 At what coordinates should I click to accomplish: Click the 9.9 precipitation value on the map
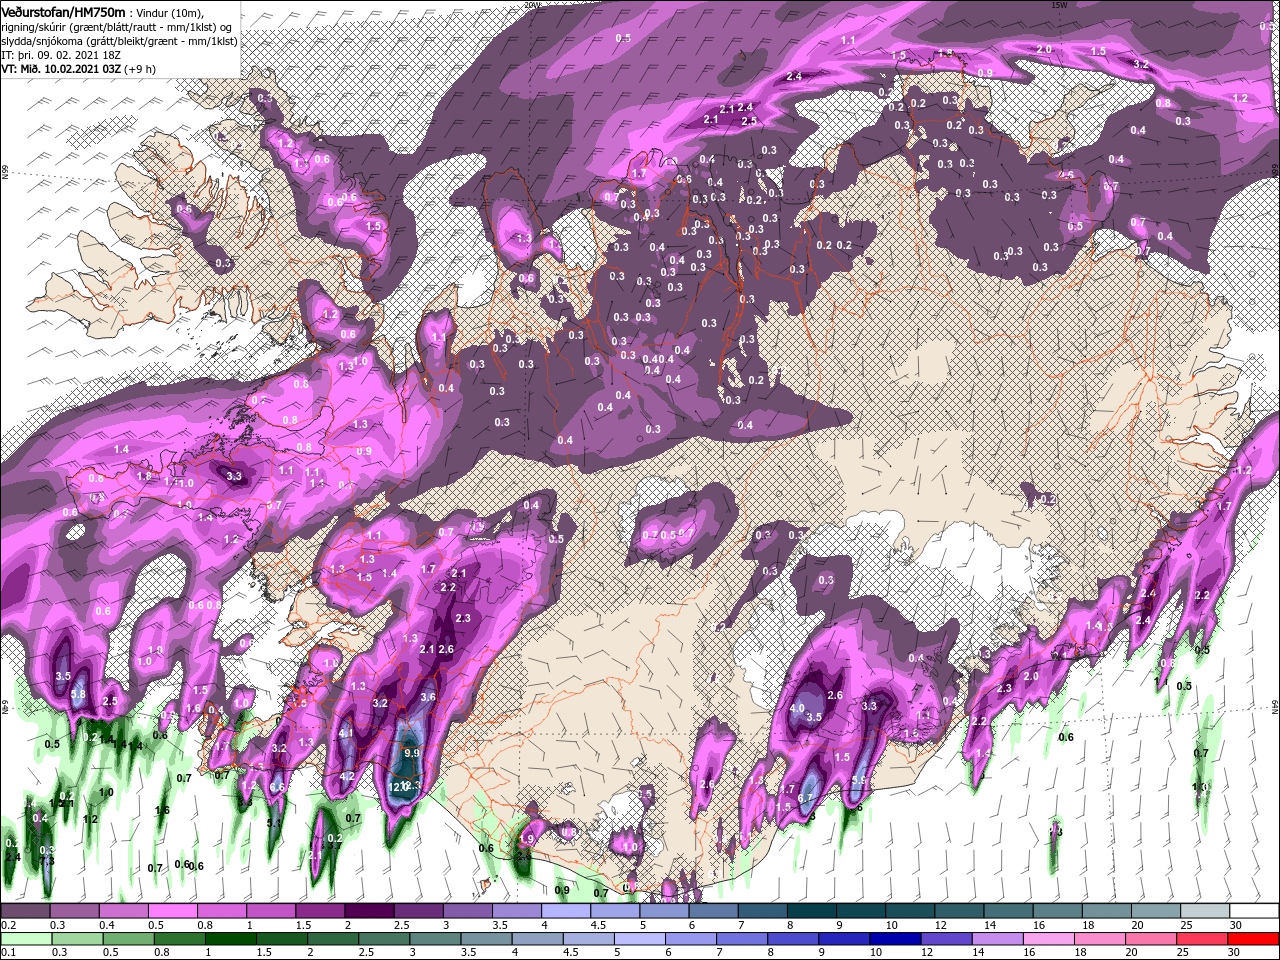pos(411,753)
